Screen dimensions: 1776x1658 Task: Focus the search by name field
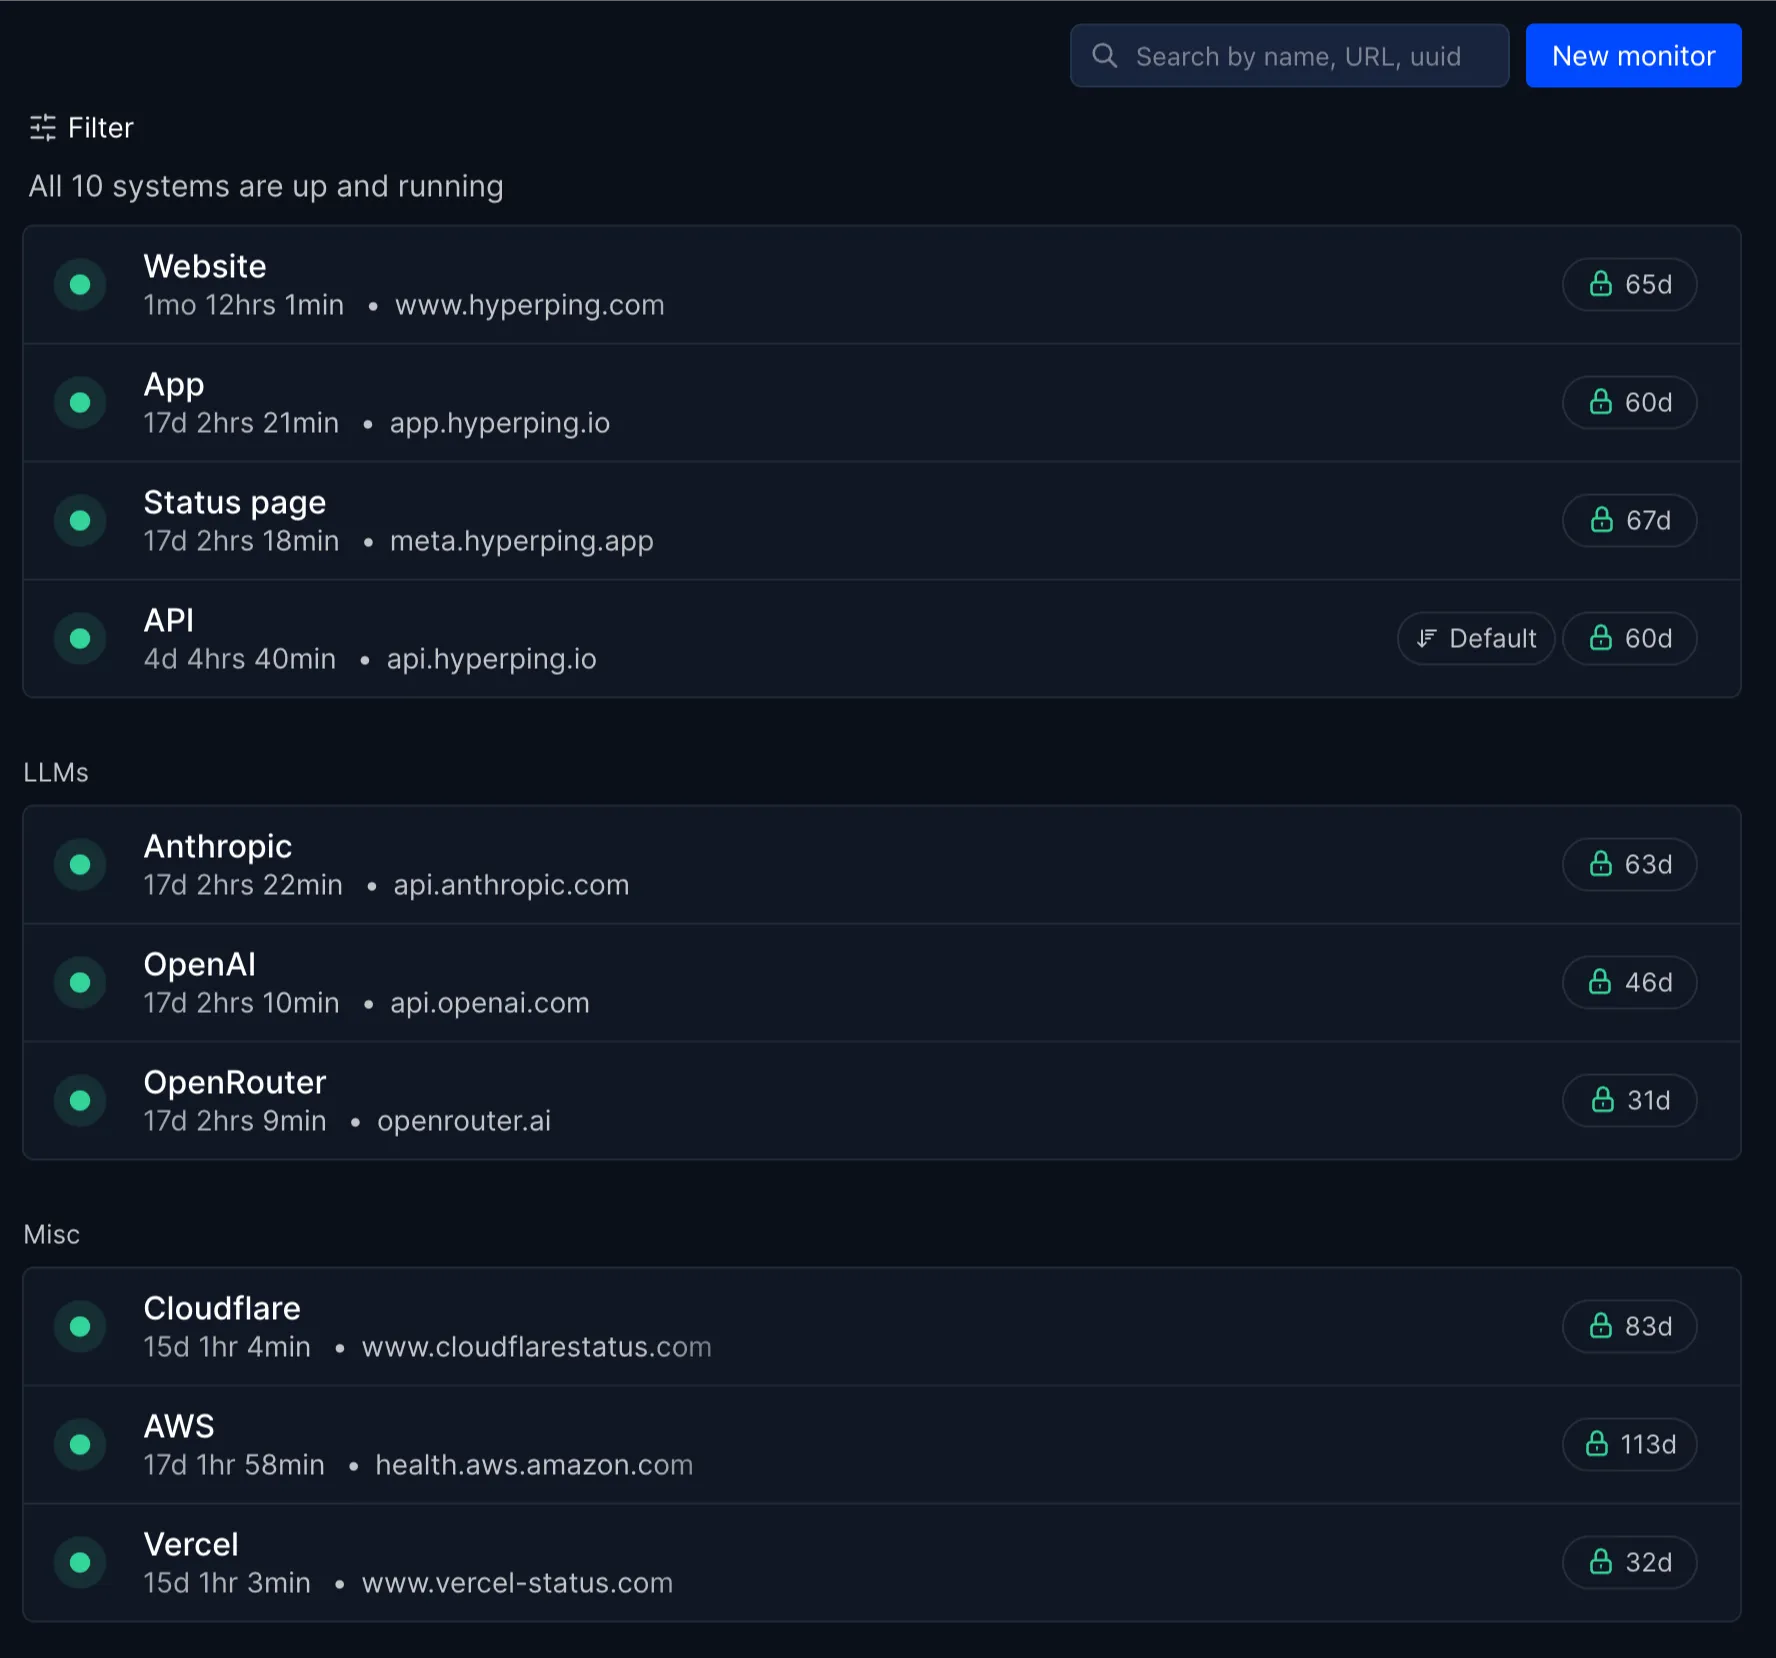click(1289, 56)
